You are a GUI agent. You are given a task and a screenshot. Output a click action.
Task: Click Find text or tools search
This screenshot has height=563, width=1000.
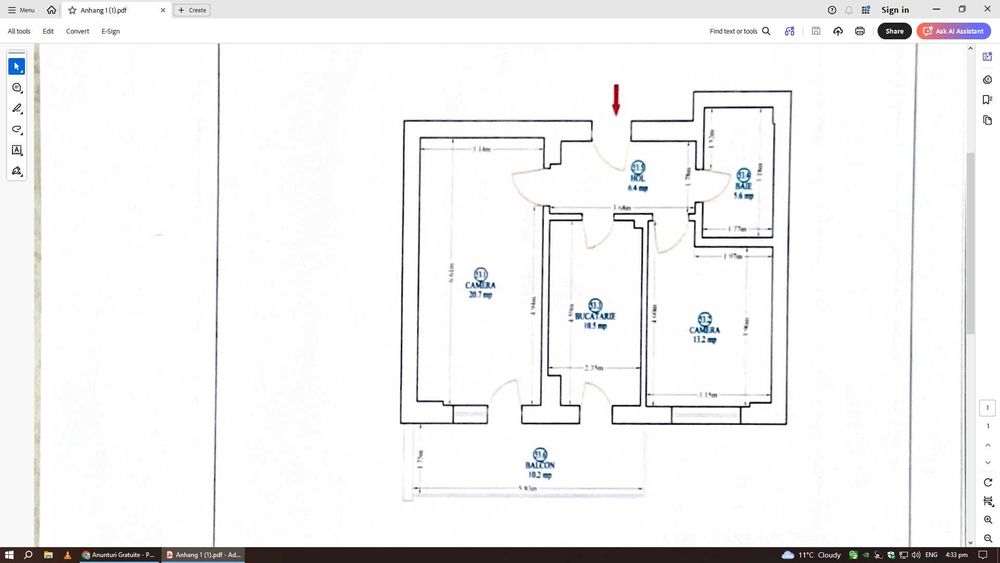tap(740, 31)
